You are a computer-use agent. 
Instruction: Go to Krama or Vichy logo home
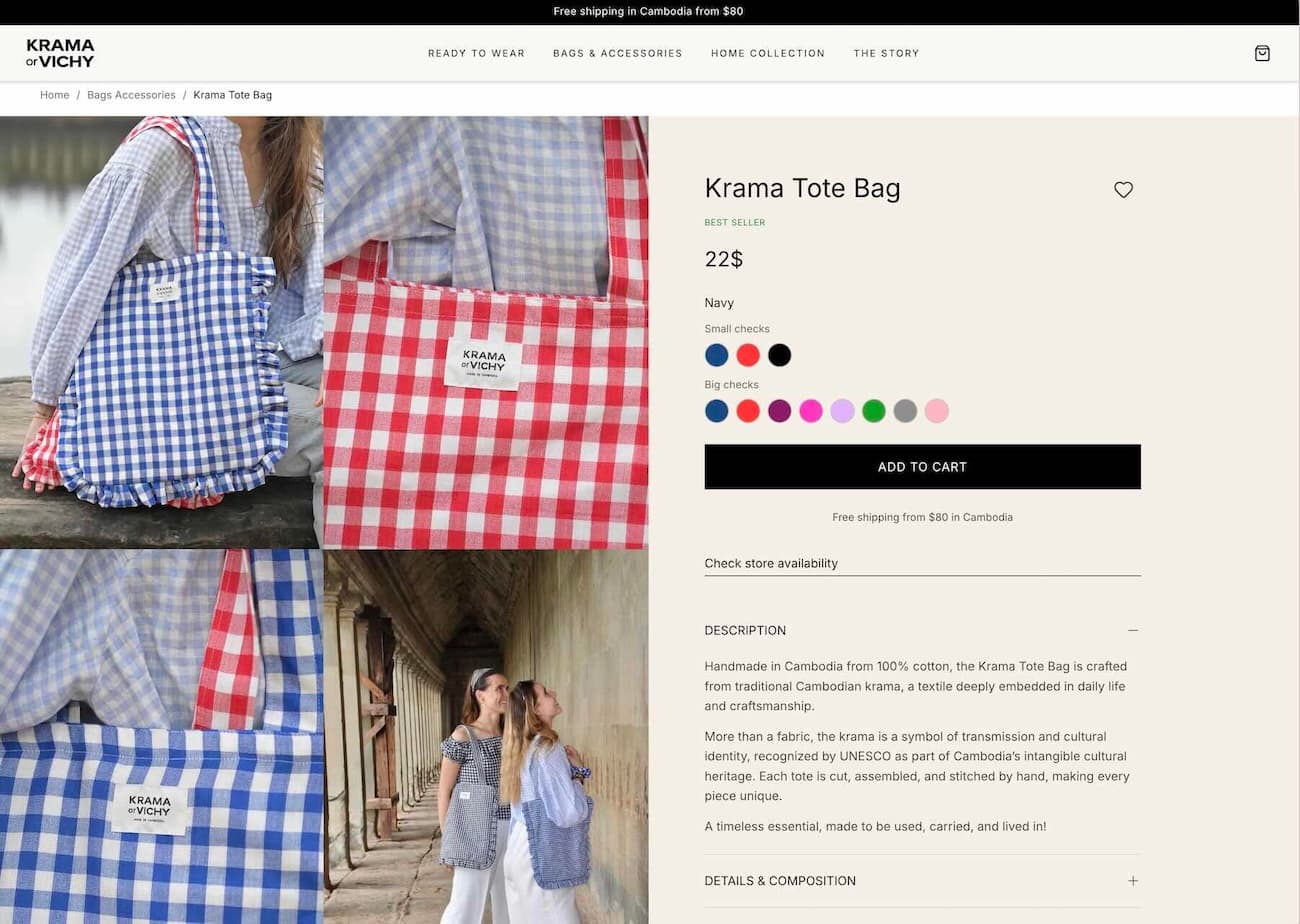tap(60, 53)
